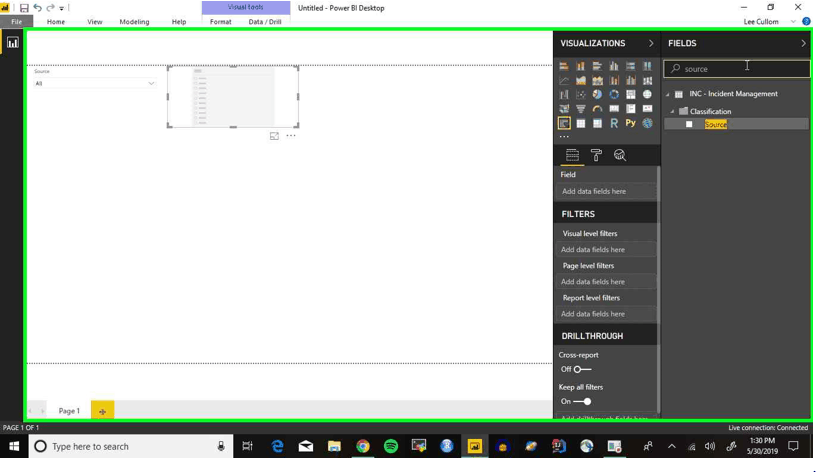This screenshot has height=472, width=816.
Task: Select the Gauge visualization
Action: (597, 109)
